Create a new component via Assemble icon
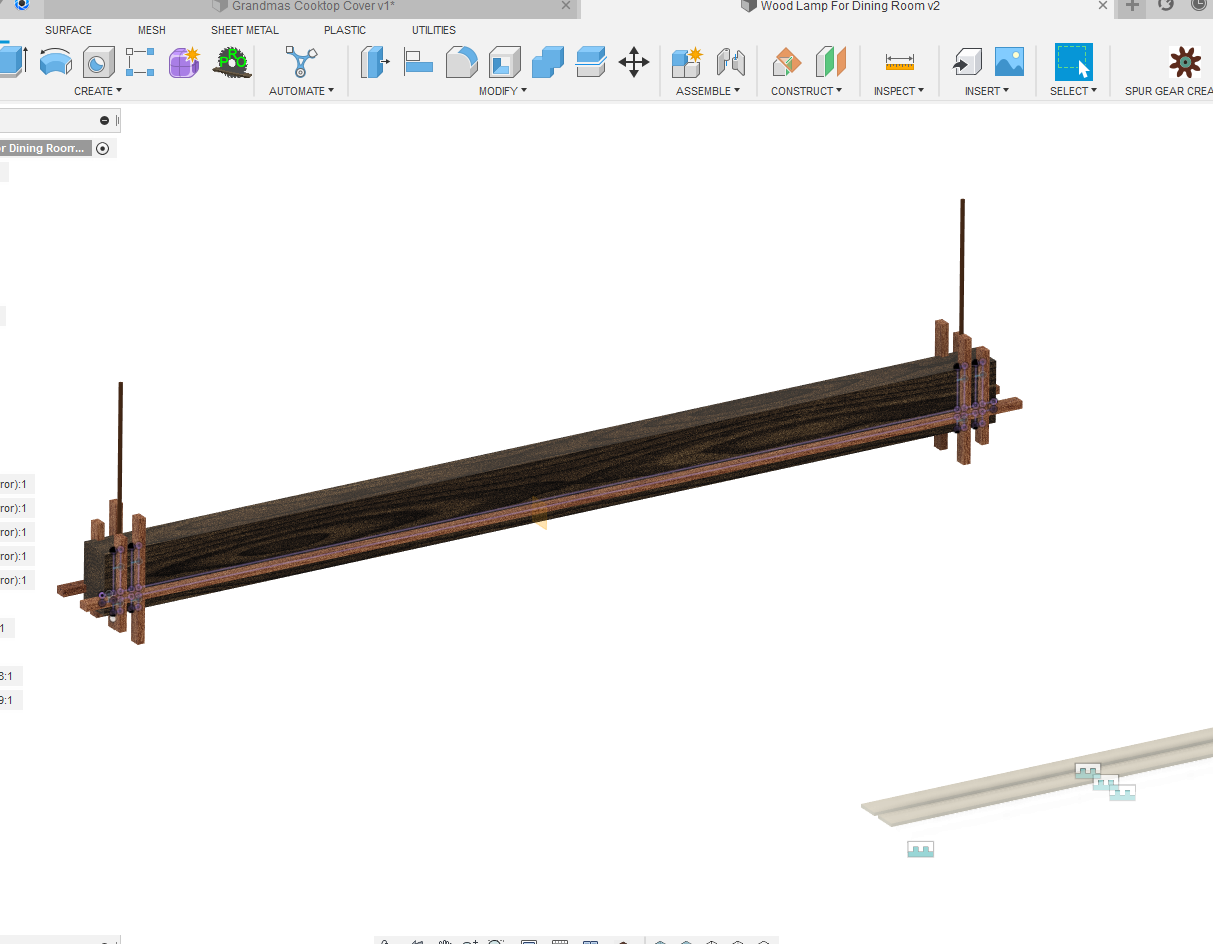The image size is (1213, 944). point(686,62)
